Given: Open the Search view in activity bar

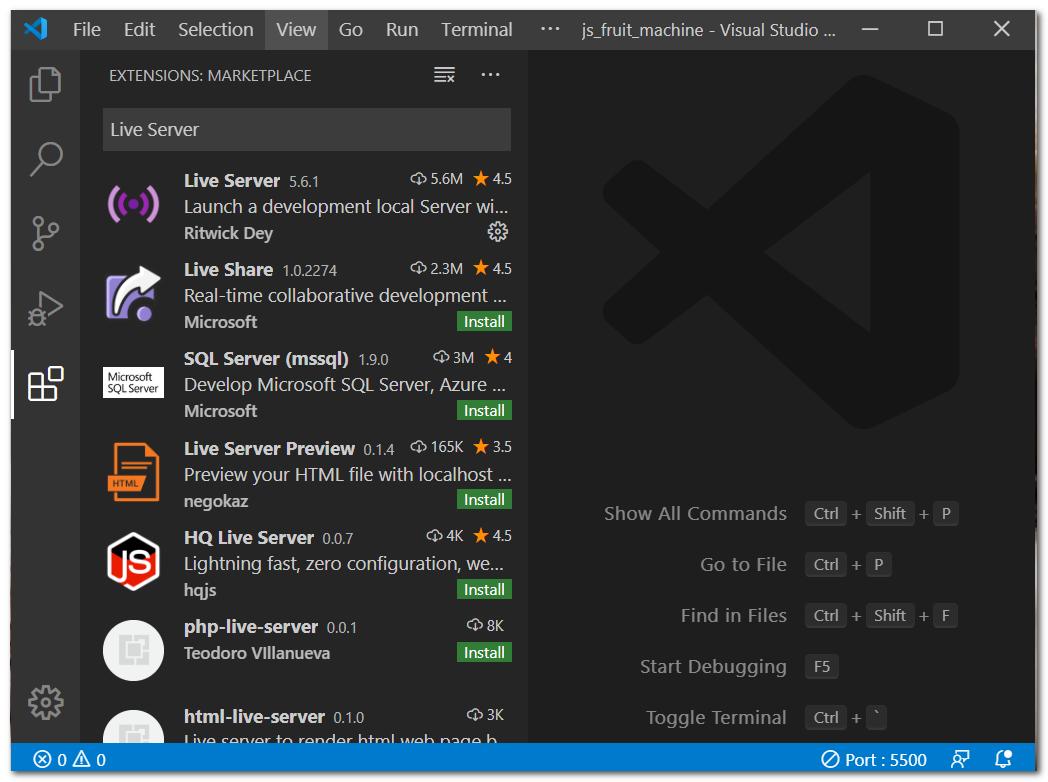Looking at the screenshot, I should click(x=45, y=159).
